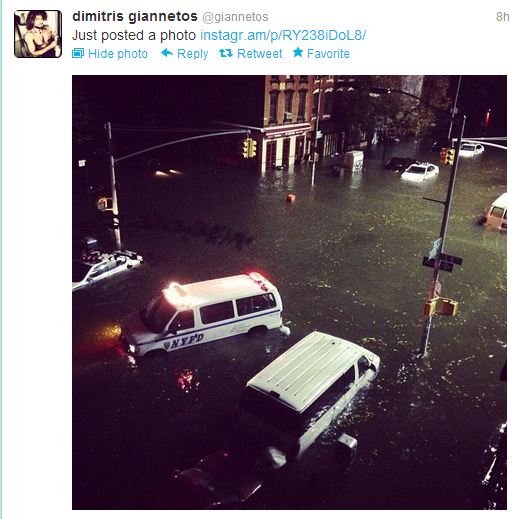Viewport: 521px width, 519px height.
Task: Click the Favorite star icon
Action: 298,52
